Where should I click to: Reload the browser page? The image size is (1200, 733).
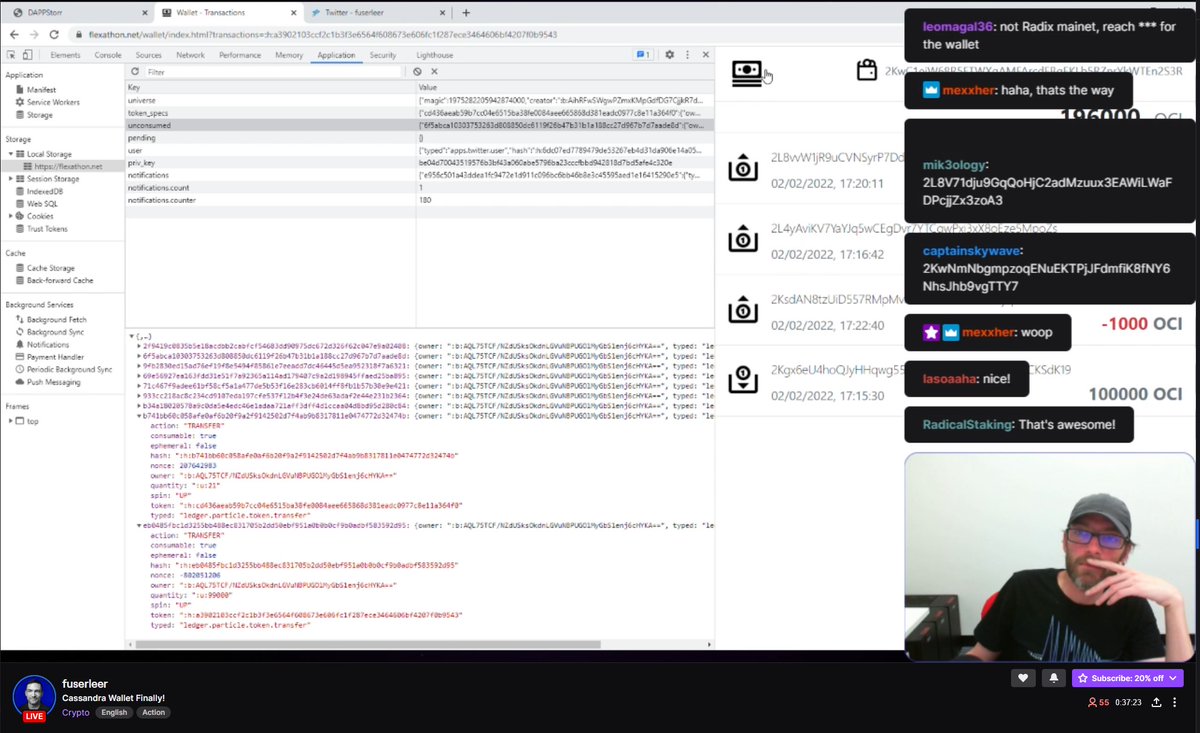click(x=54, y=34)
